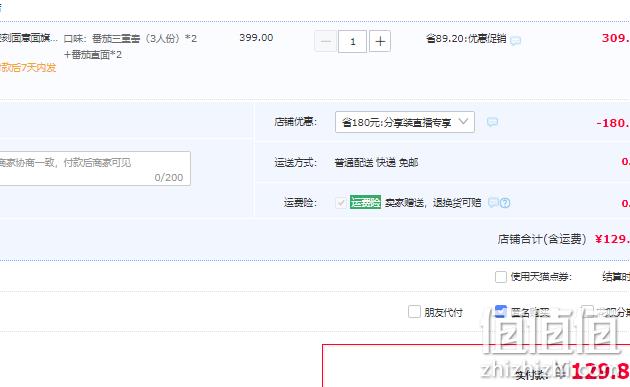The width and height of the screenshot is (630, 387).
Task: Check the 朋友代付 checkbox
Action: [414, 311]
